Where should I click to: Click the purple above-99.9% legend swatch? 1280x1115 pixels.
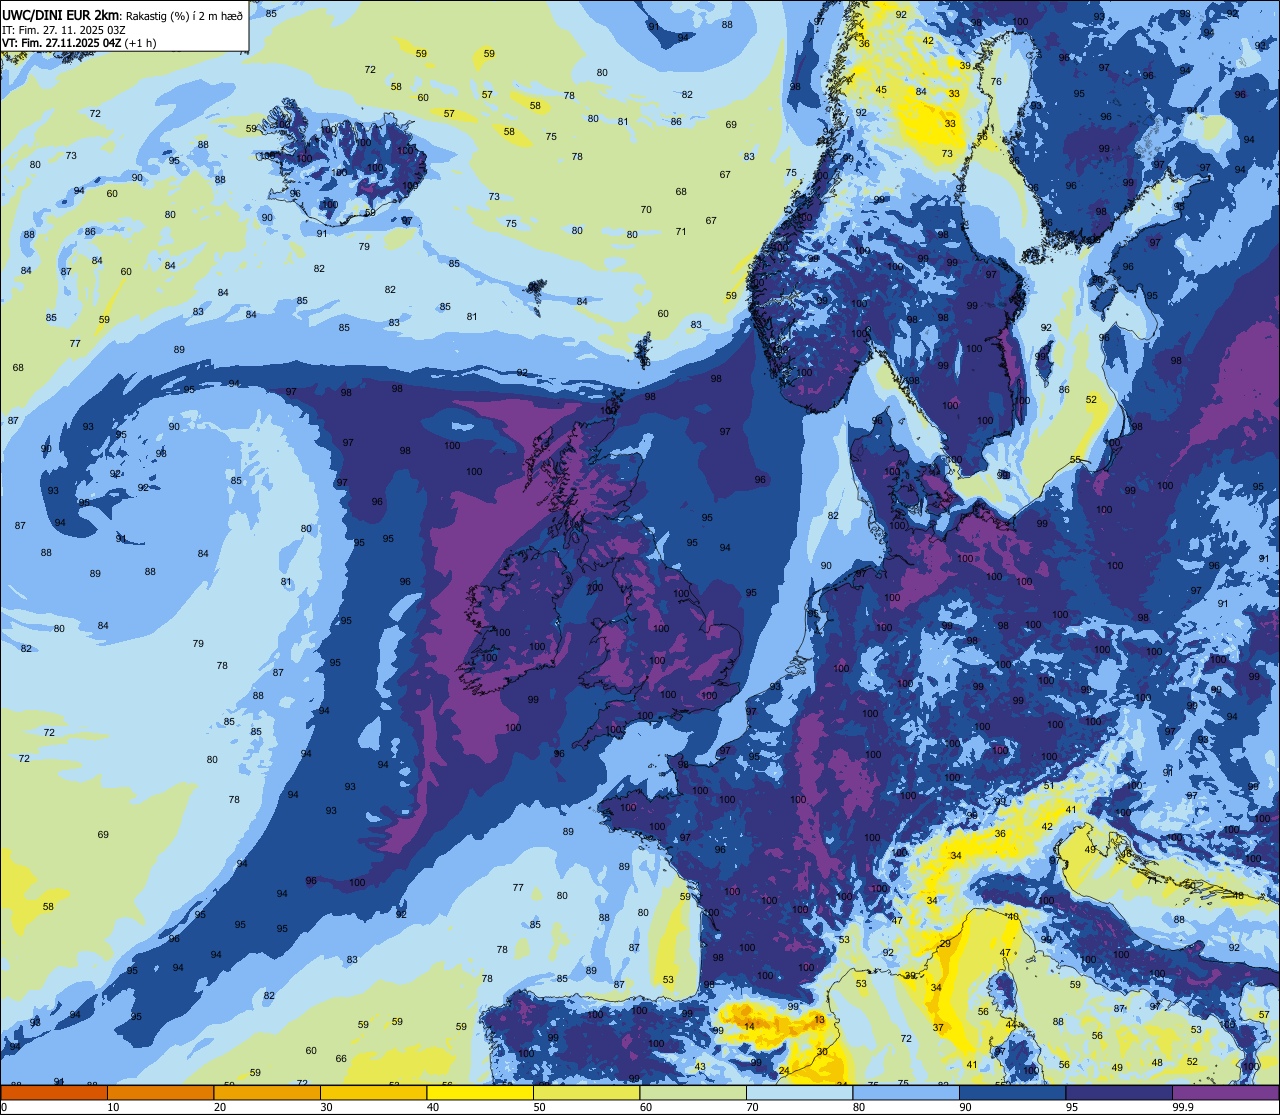pyautogui.click(x=1225, y=1092)
